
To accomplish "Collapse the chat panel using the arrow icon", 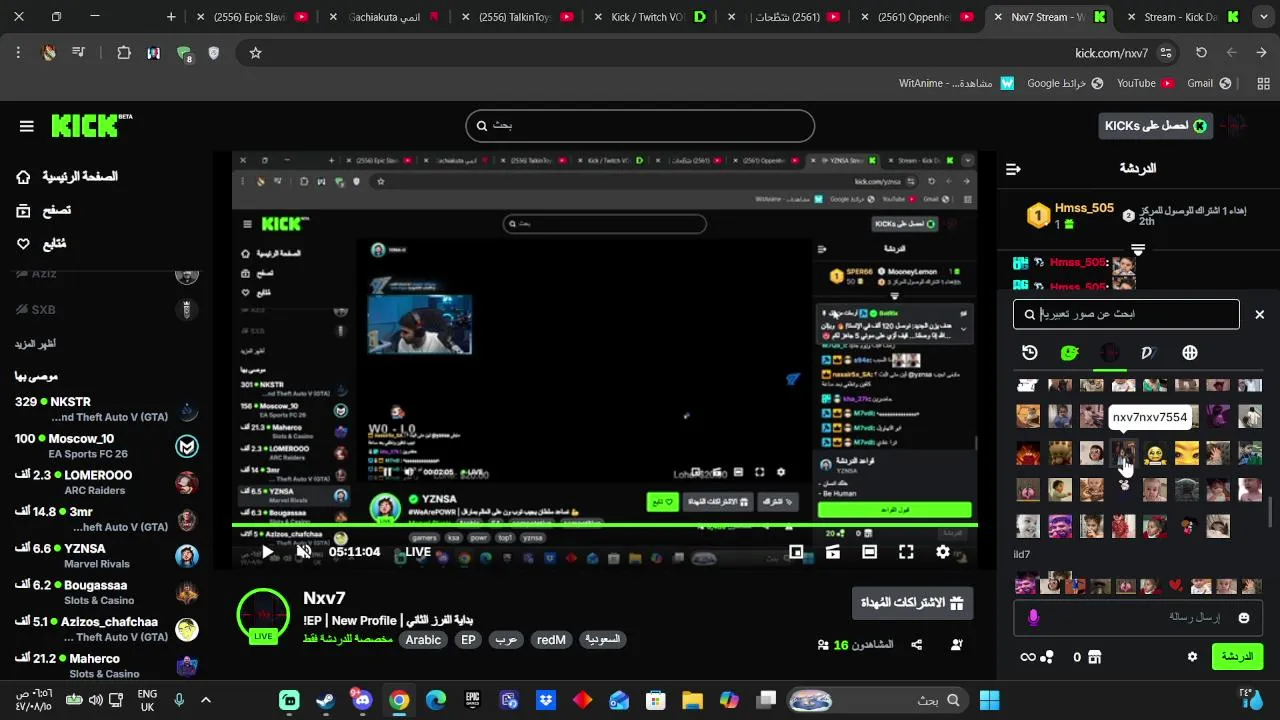I will pyautogui.click(x=1013, y=169).
